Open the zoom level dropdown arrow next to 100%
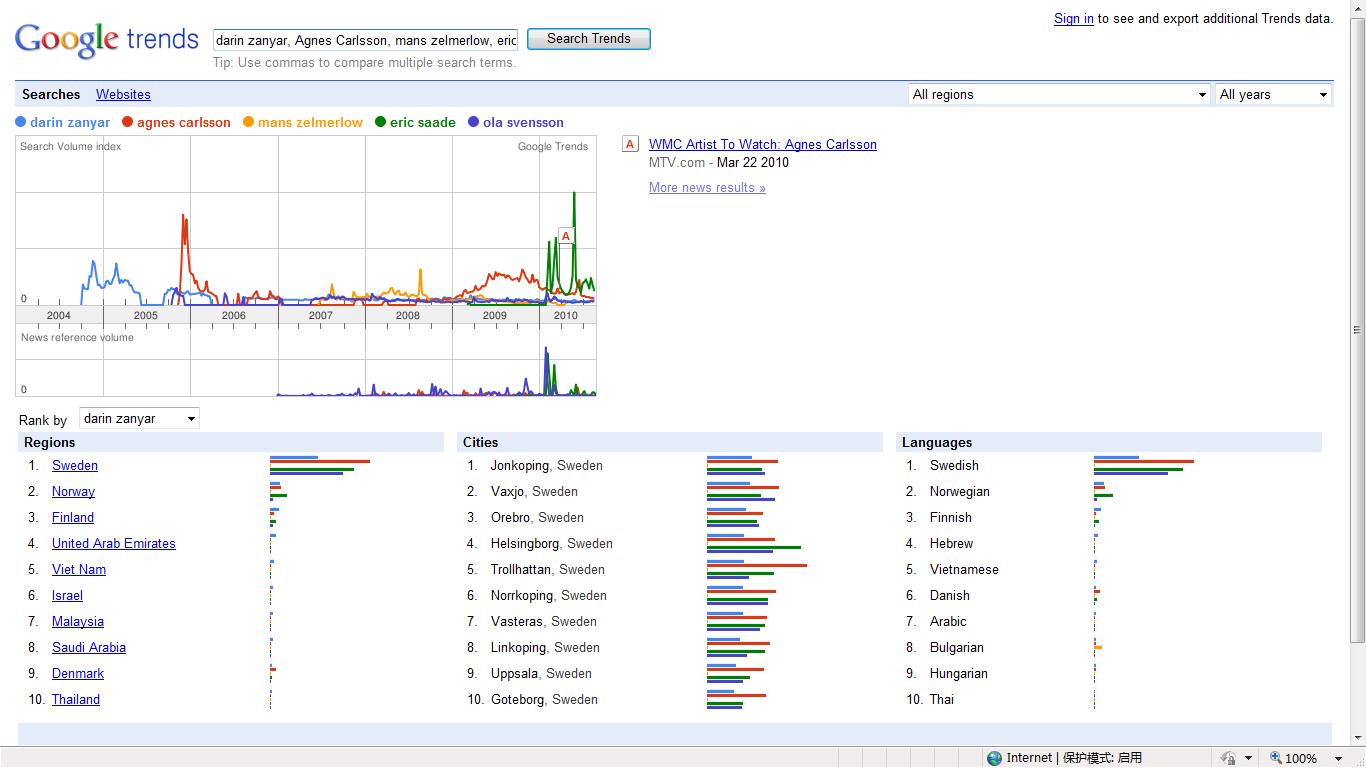 [x=1338, y=758]
